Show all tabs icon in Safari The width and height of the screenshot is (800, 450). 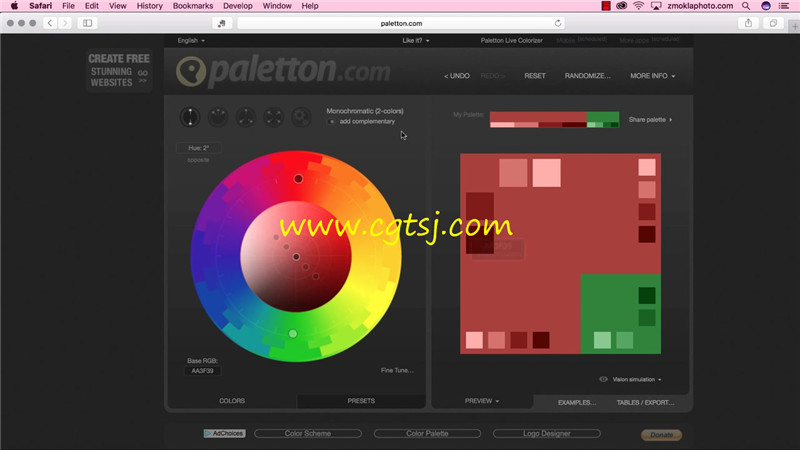(x=773, y=23)
